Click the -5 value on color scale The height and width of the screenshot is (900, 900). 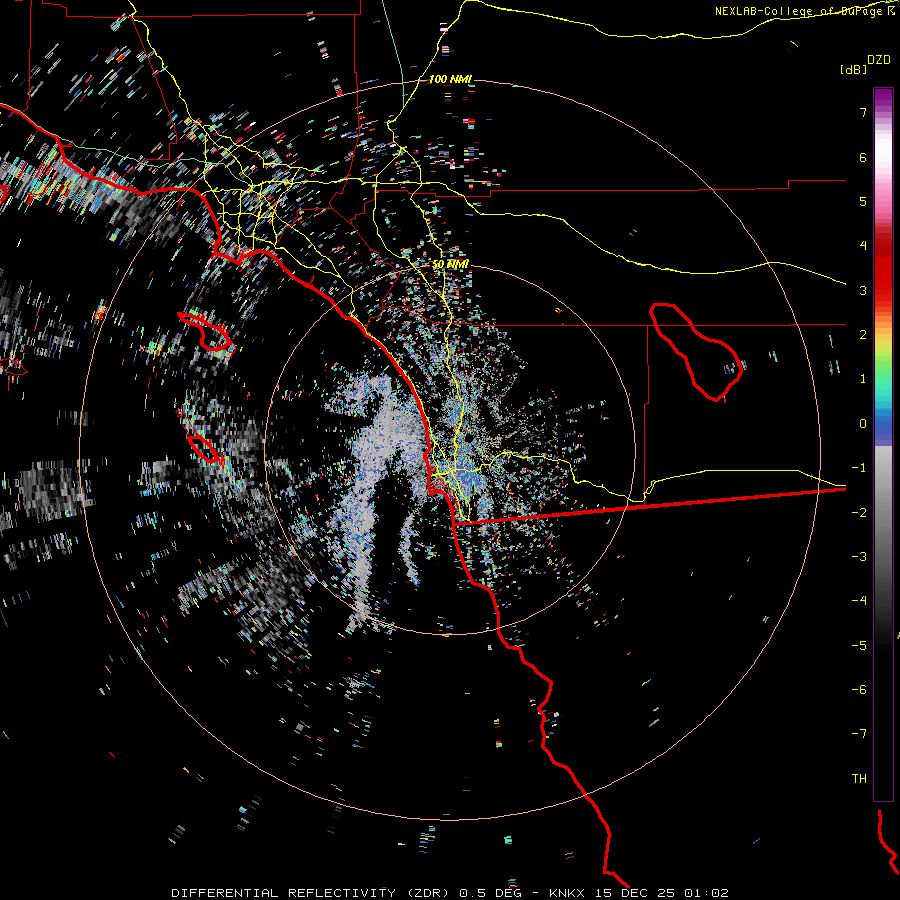[x=859, y=646]
